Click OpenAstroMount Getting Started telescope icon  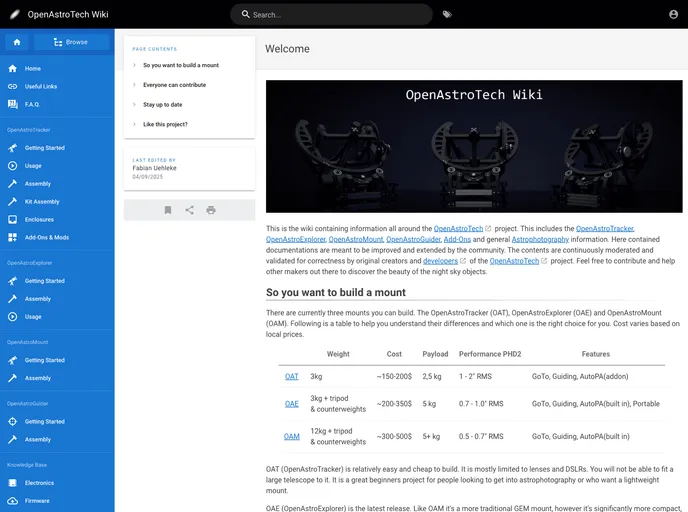(12, 360)
